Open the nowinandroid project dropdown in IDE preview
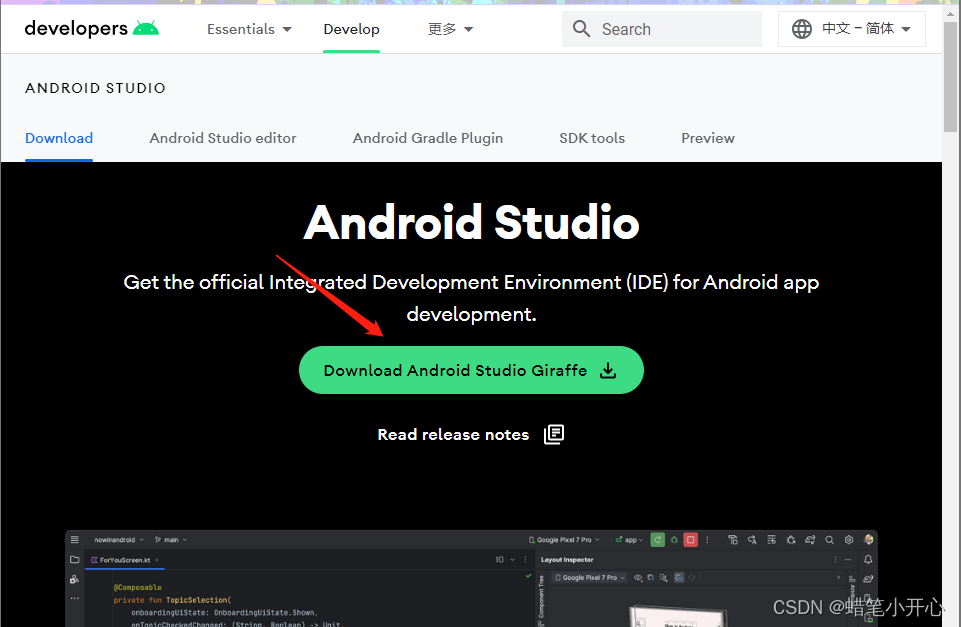The height and width of the screenshot is (627, 961). click(x=119, y=540)
